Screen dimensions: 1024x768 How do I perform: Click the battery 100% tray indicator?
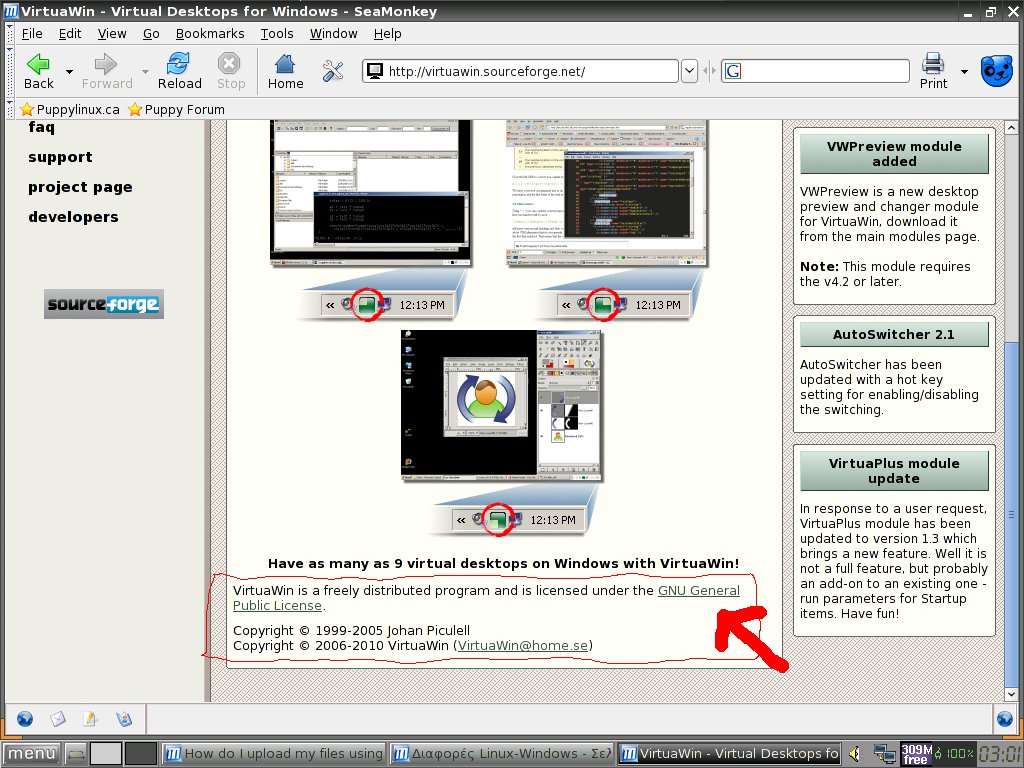coord(953,754)
